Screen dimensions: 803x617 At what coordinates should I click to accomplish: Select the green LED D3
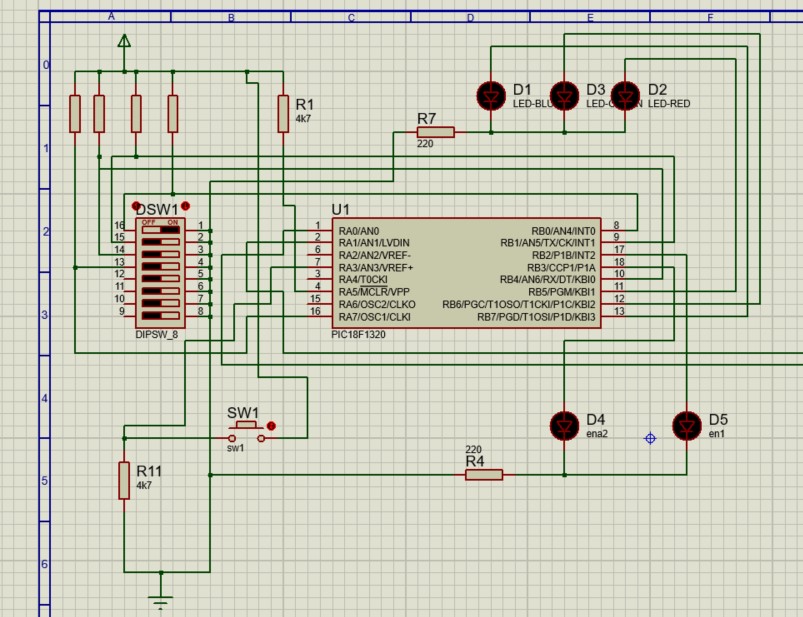[566, 95]
